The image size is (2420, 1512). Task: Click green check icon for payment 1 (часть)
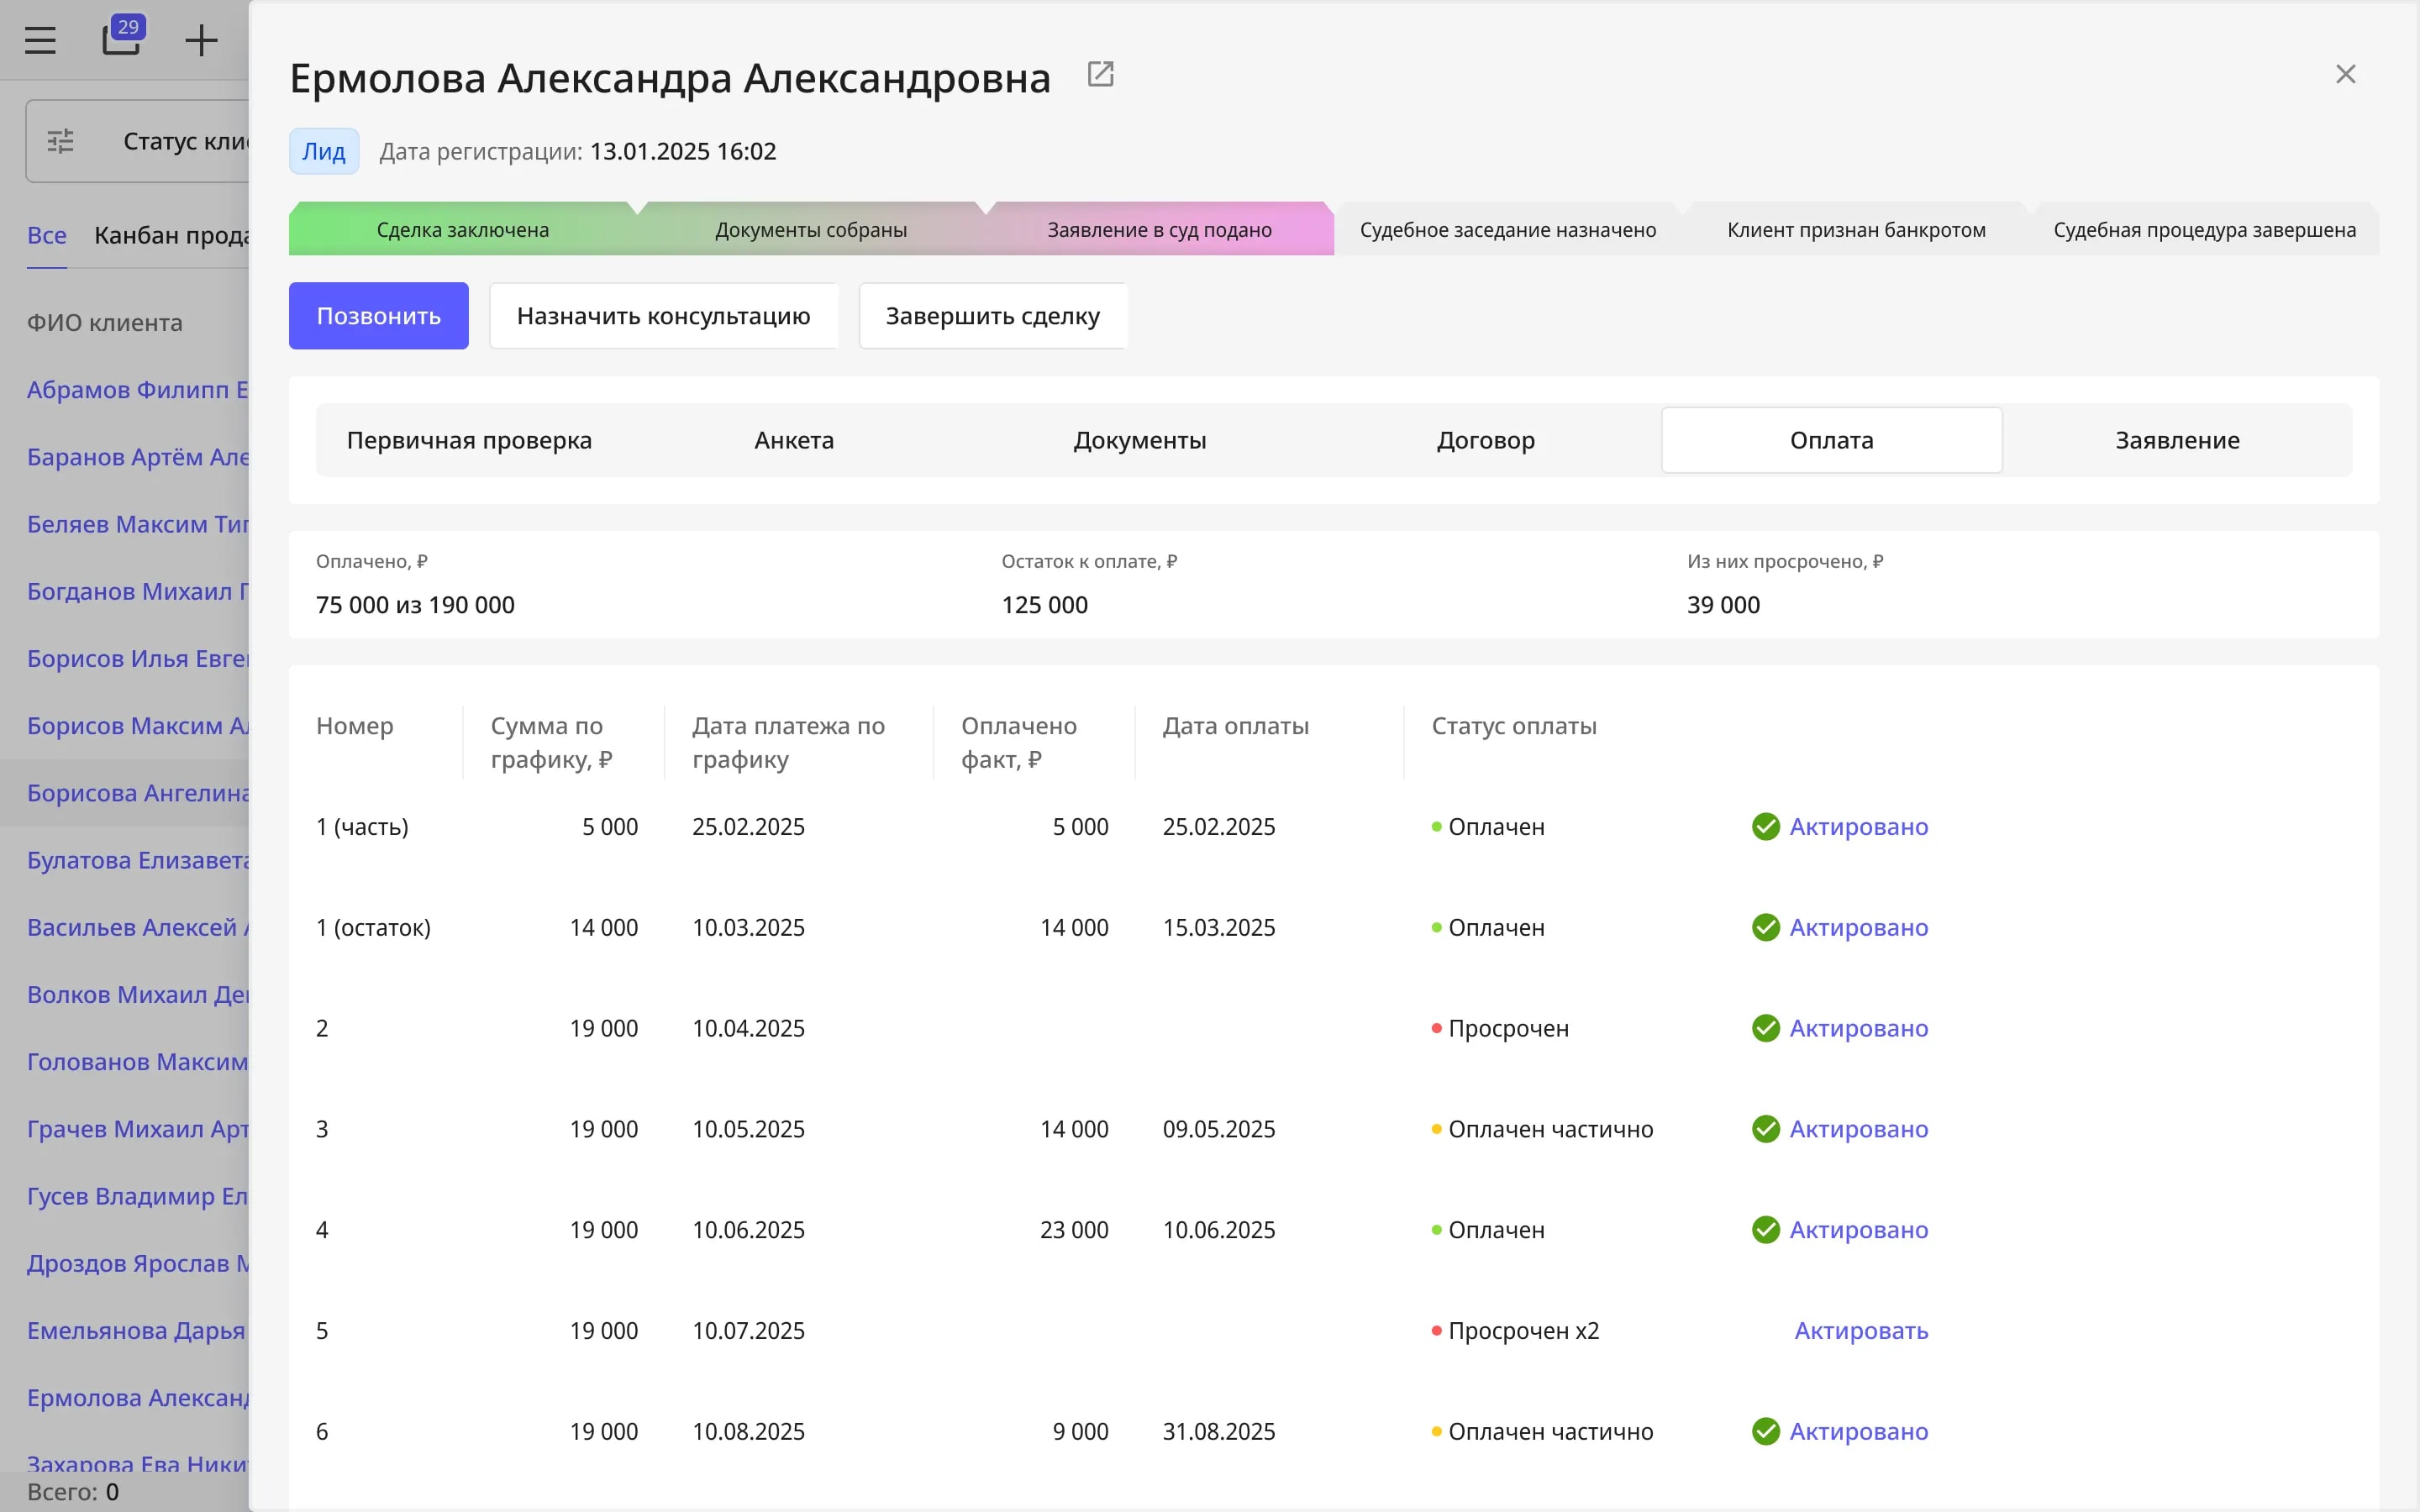point(1766,827)
